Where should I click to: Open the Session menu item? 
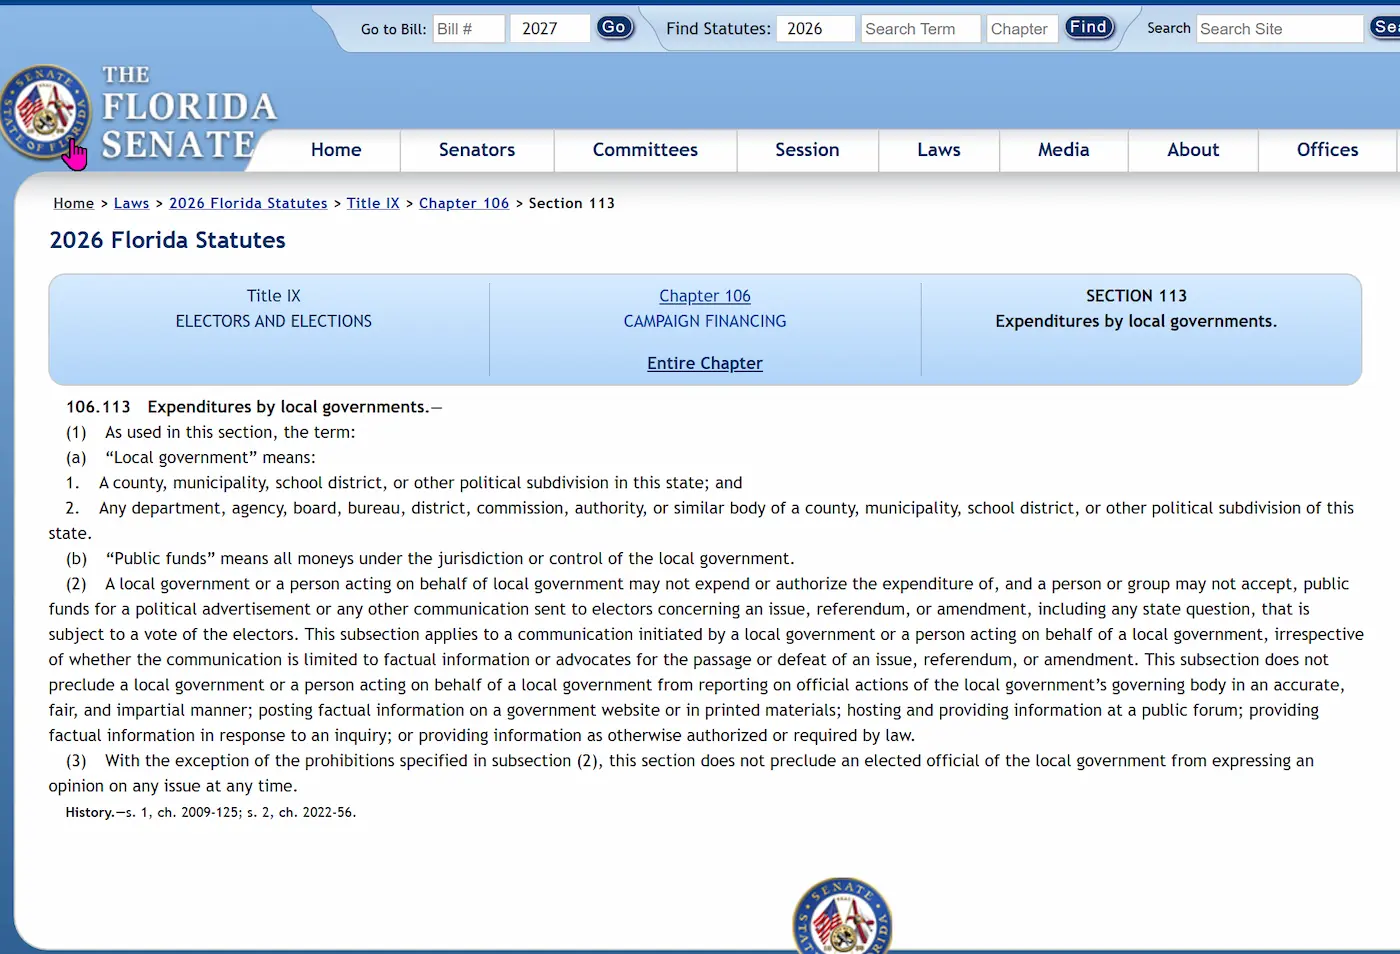807,150
